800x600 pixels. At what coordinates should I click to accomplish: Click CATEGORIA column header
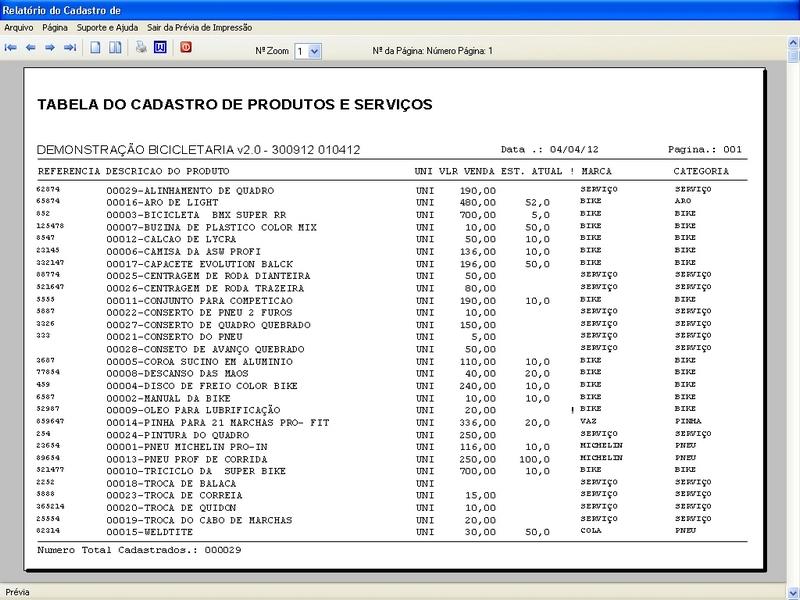click(701, 171)
